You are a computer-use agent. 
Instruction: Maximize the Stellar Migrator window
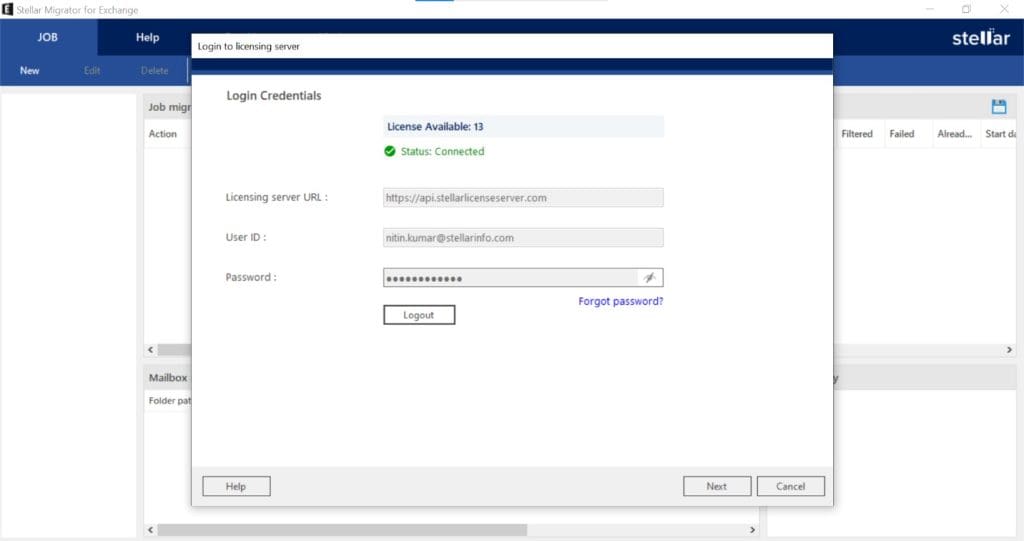(967, 9)
